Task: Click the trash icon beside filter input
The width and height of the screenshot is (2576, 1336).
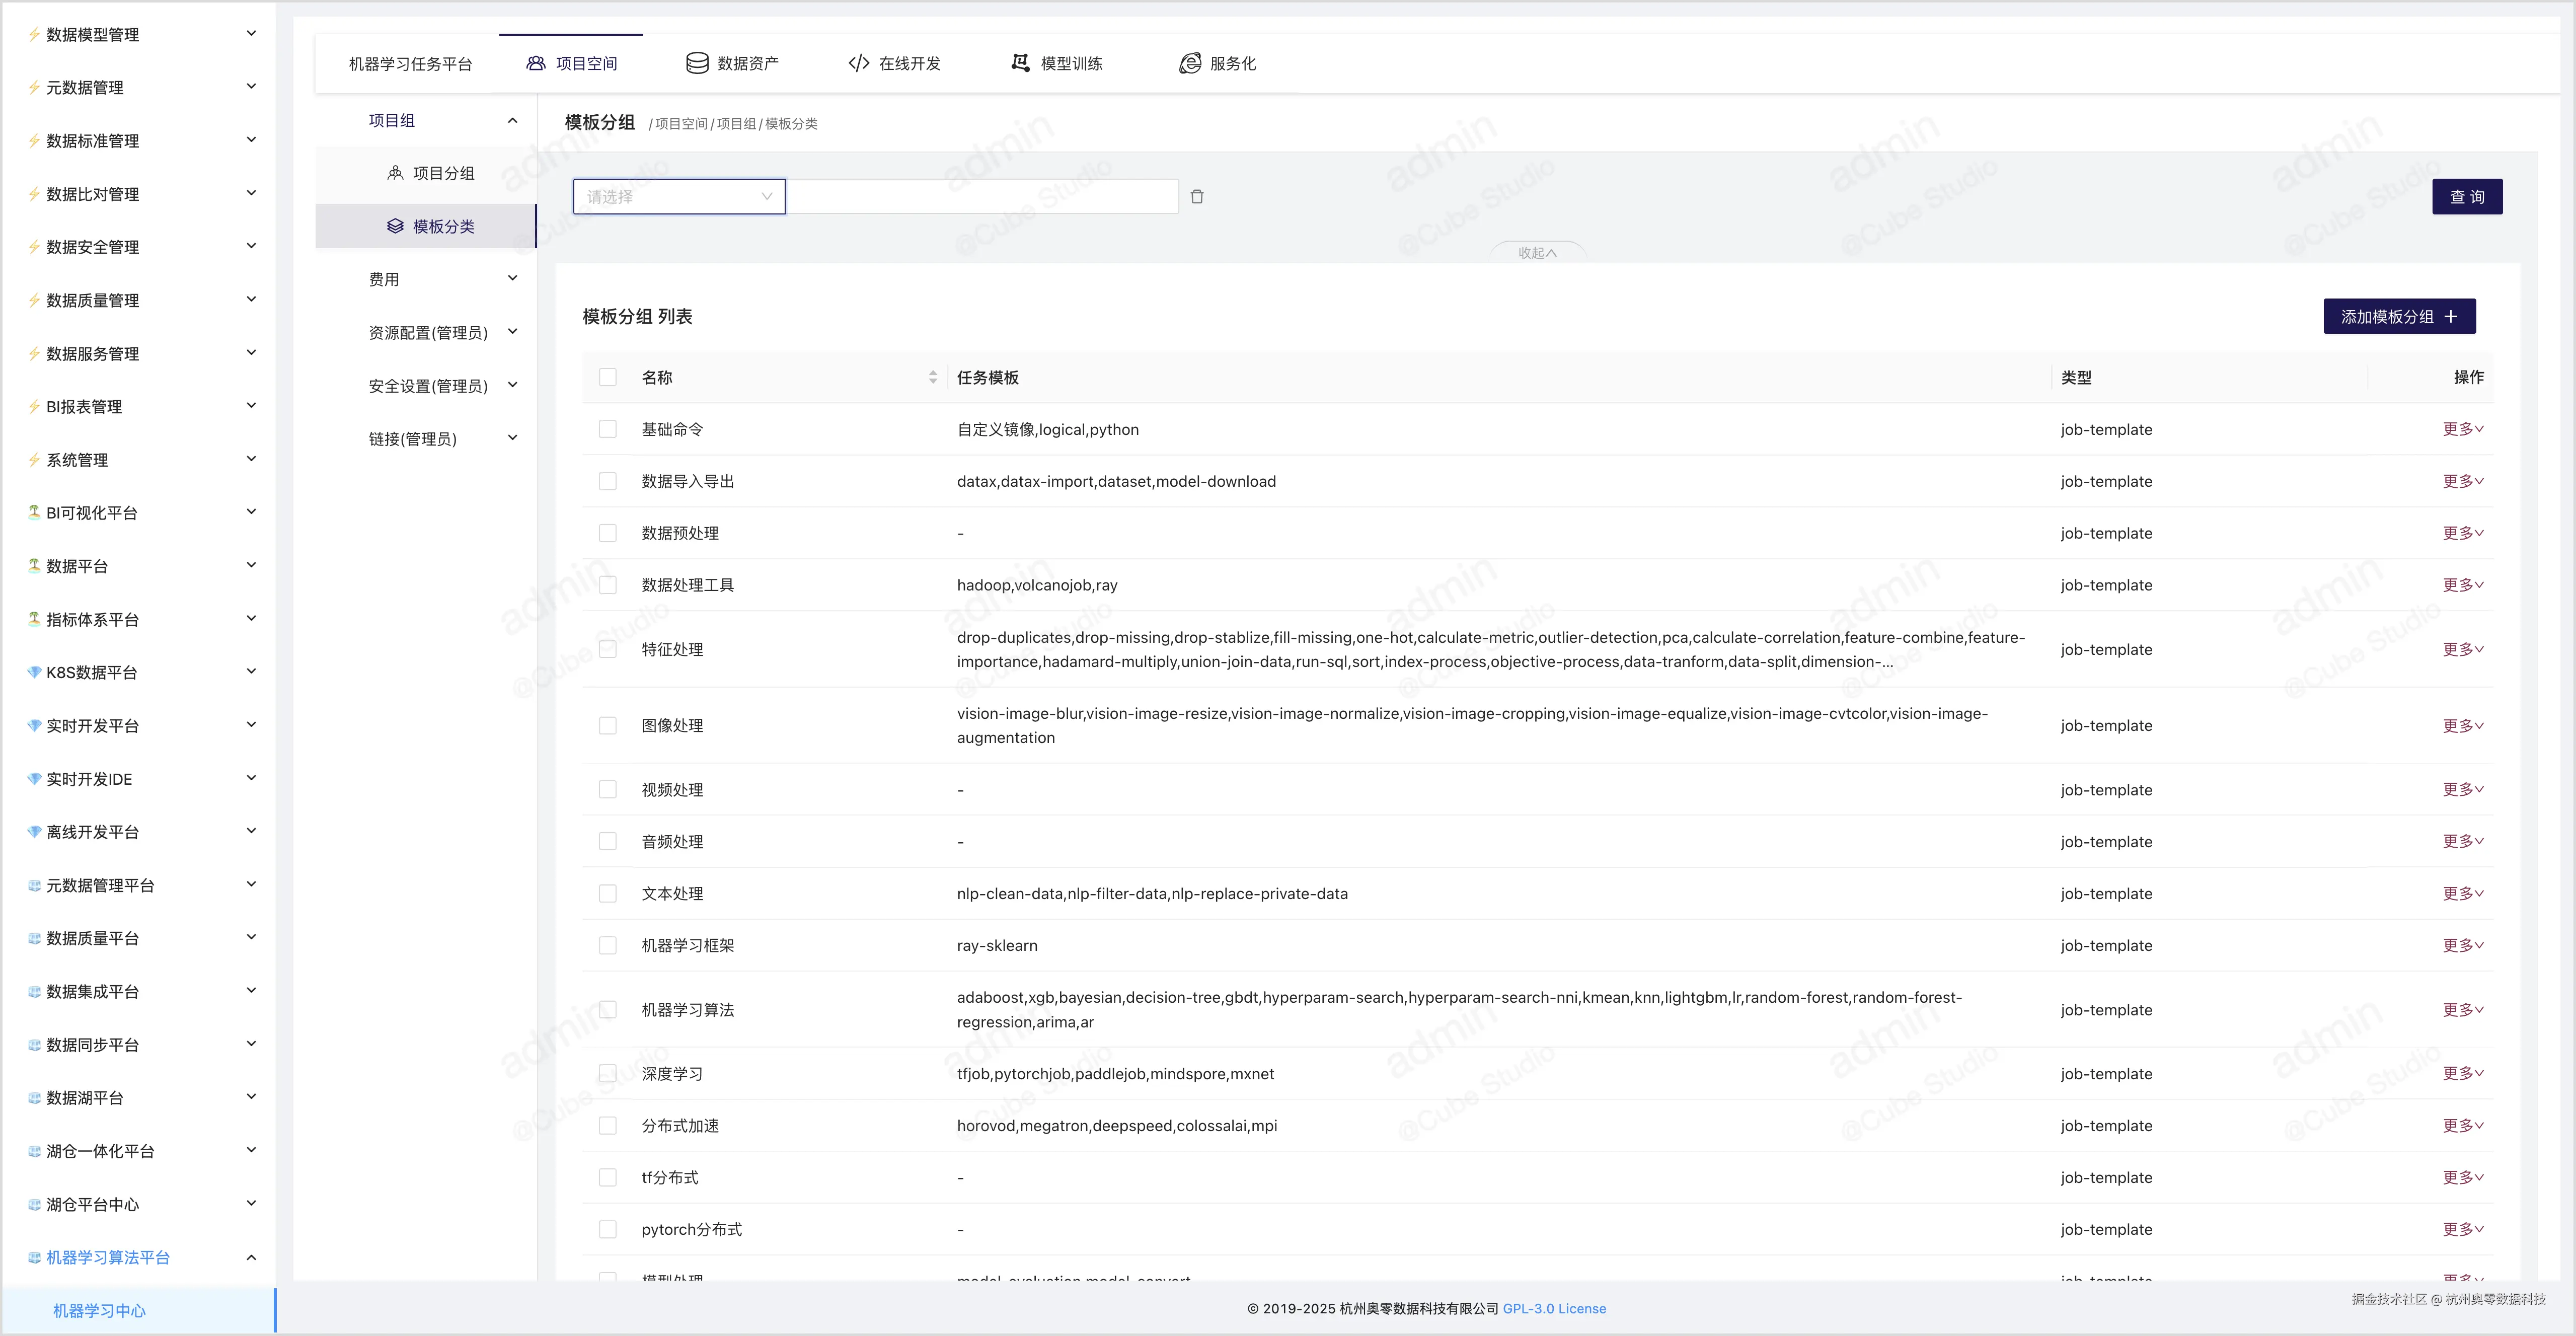Action: (1197, 197)
